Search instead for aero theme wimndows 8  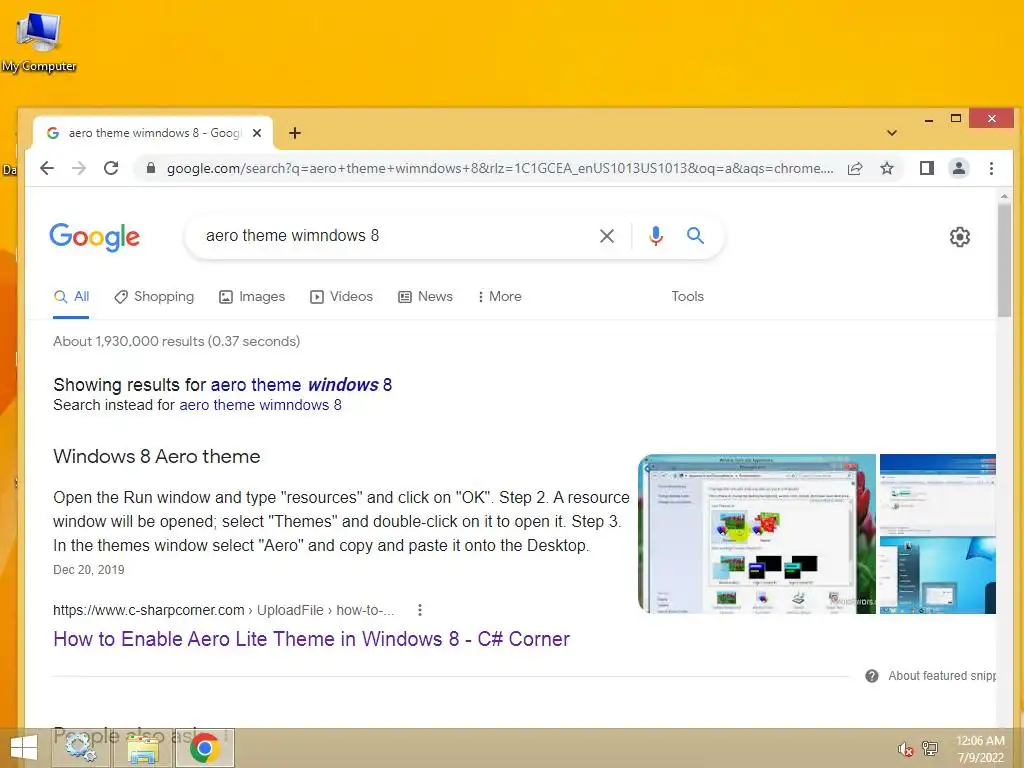coord(261,405)
